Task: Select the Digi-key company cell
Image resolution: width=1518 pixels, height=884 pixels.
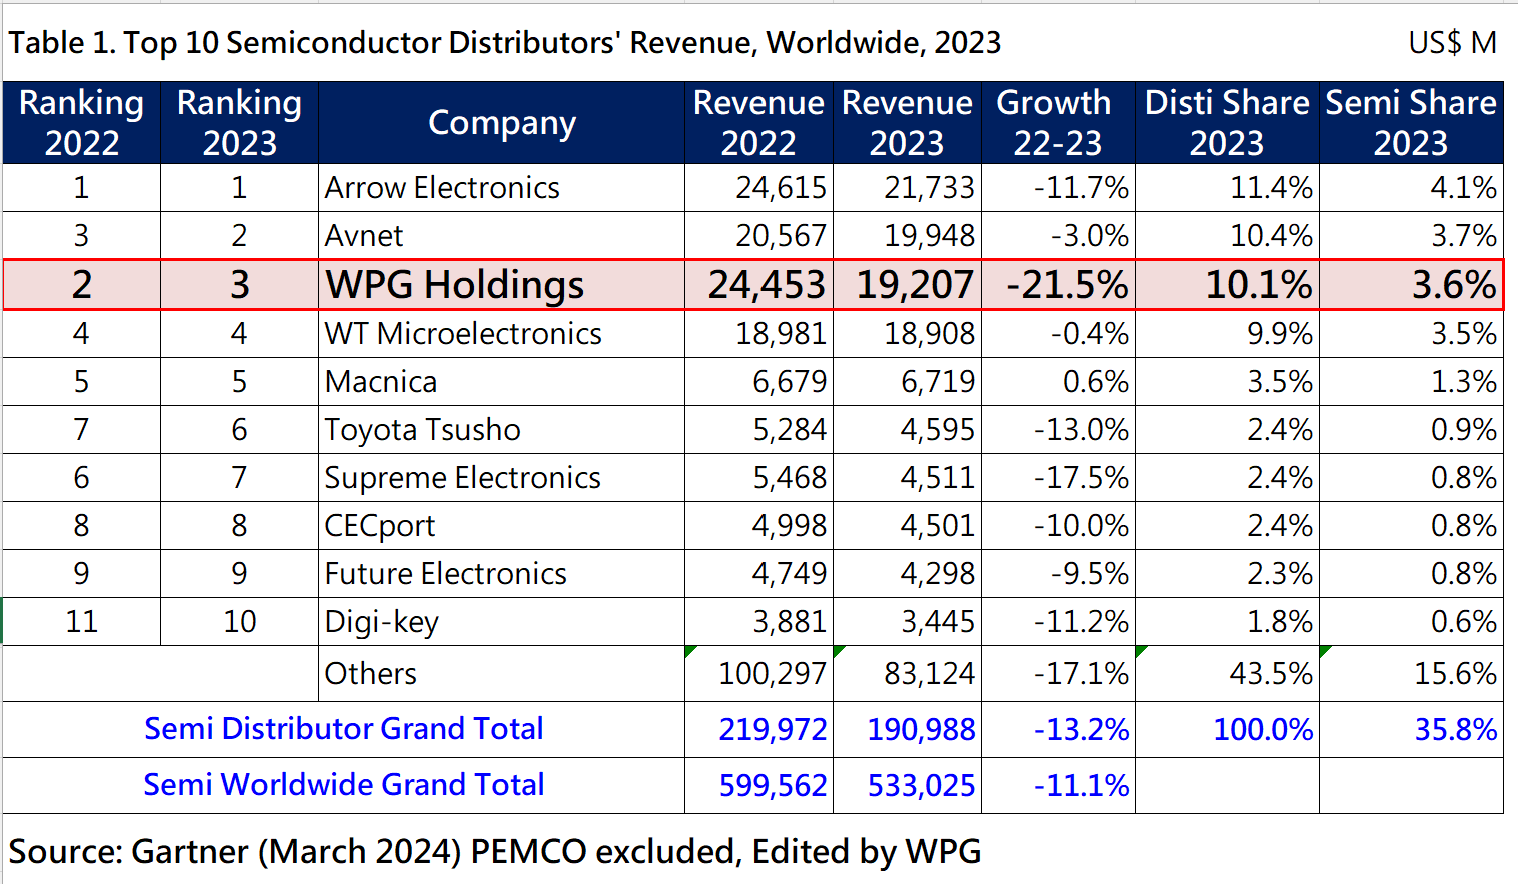Action: tap(382, 622)
